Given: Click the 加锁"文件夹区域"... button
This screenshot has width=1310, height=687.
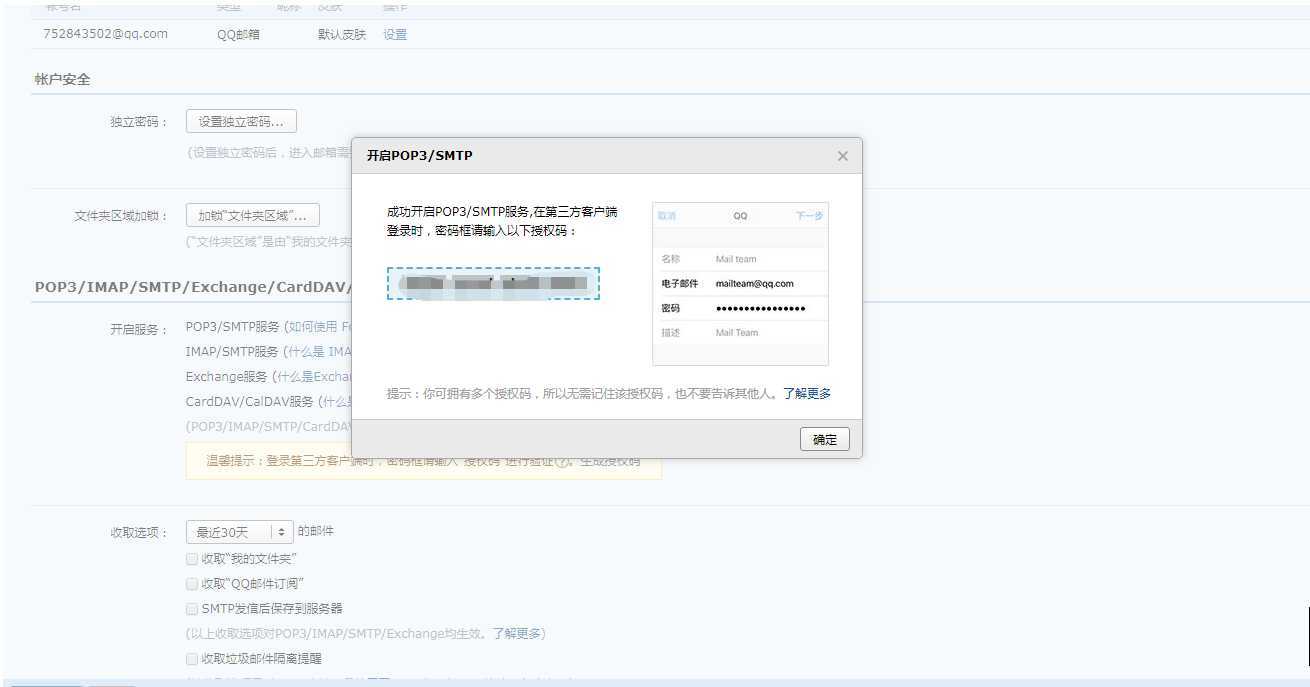Looking at the screenshot, I should point(253,215).
